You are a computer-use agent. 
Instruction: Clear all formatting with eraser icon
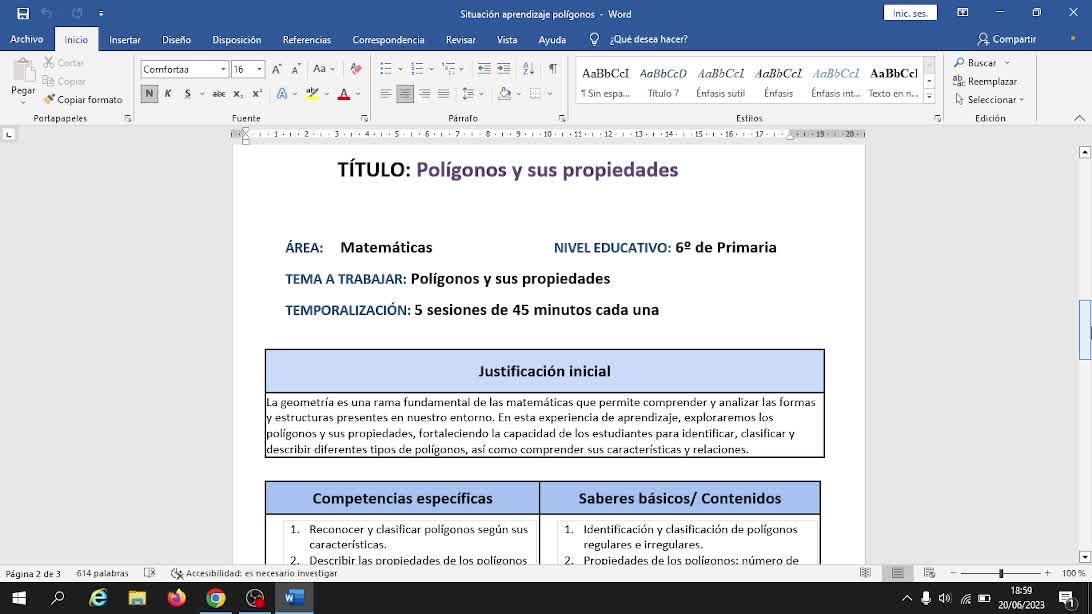tap(355, 69)
